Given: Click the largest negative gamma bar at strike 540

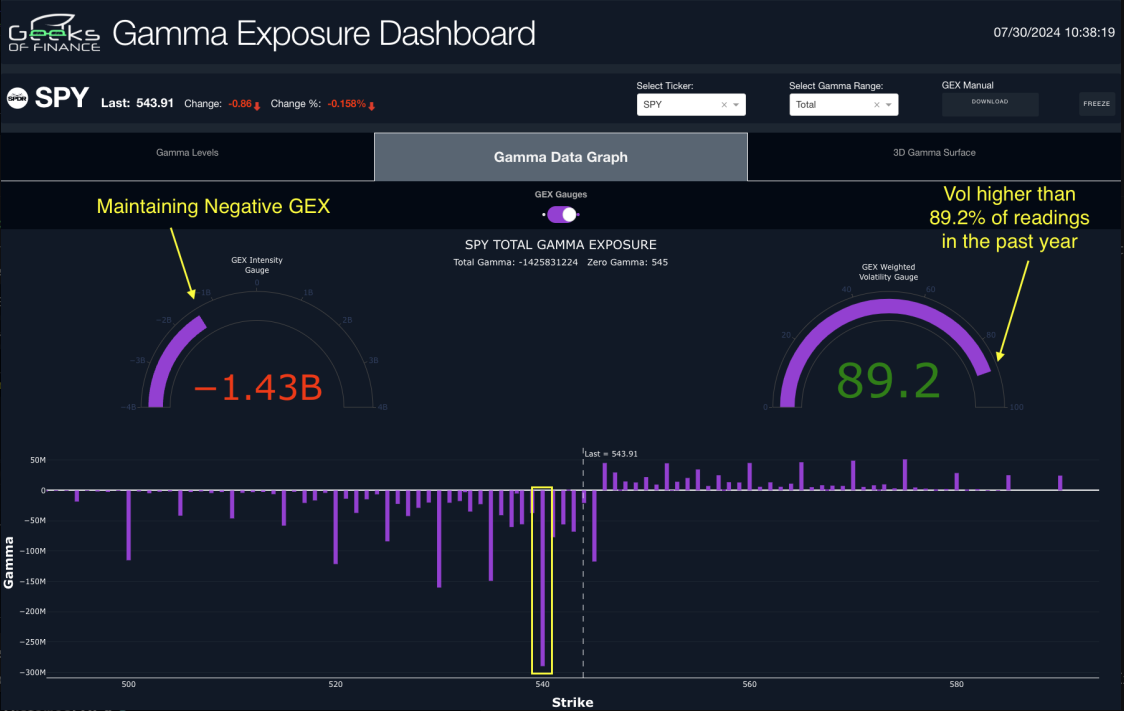Looking at the screenshot, I should pyautogui.click(x=543, y=578).
